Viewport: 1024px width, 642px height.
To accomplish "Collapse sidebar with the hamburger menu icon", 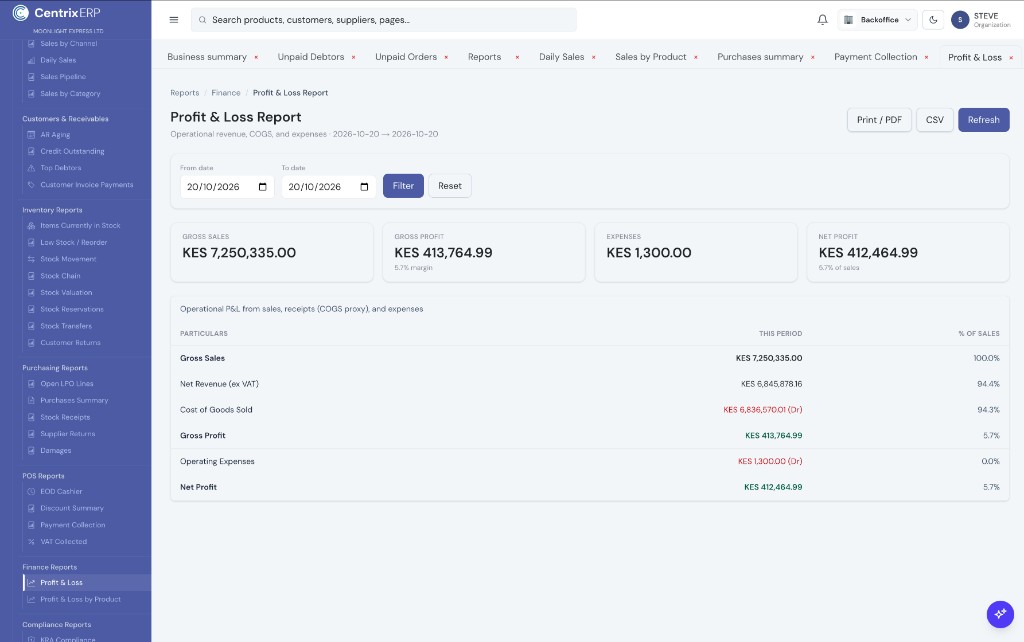I will click(174, 20).
